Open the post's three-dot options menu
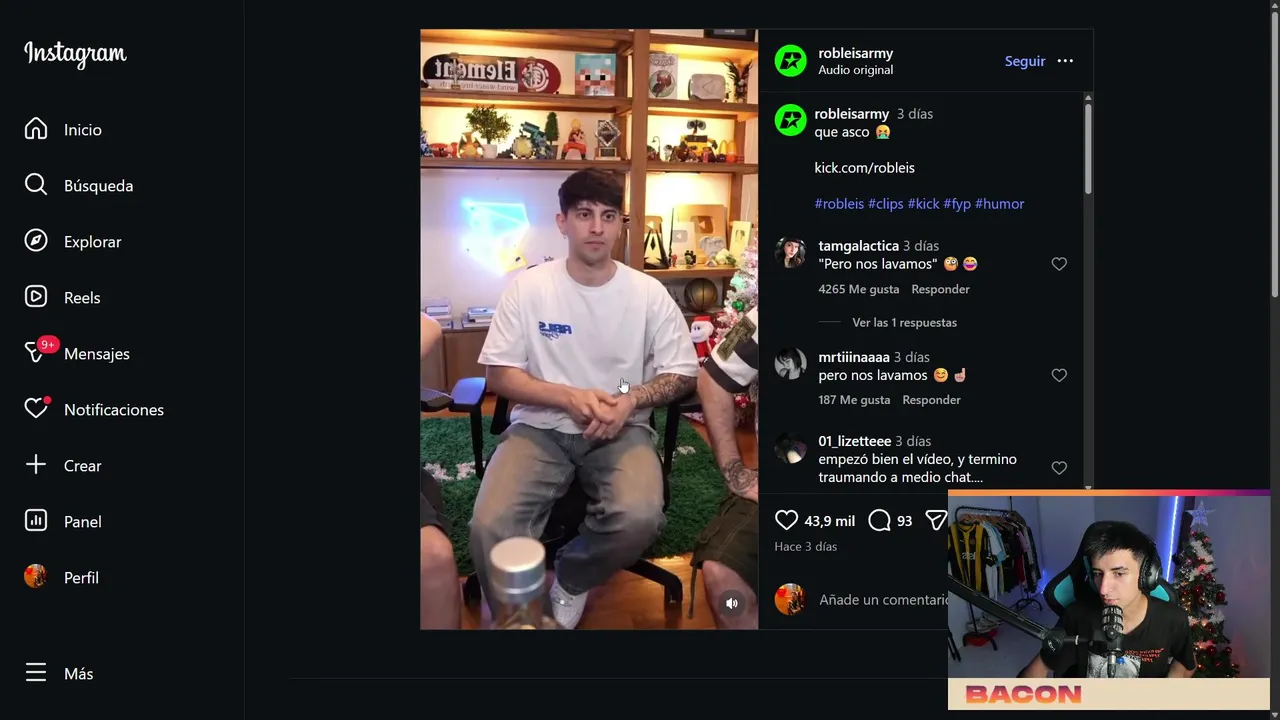This screenshot has width=1280, height=720. pyautogui.click(x=1065, y=61)
